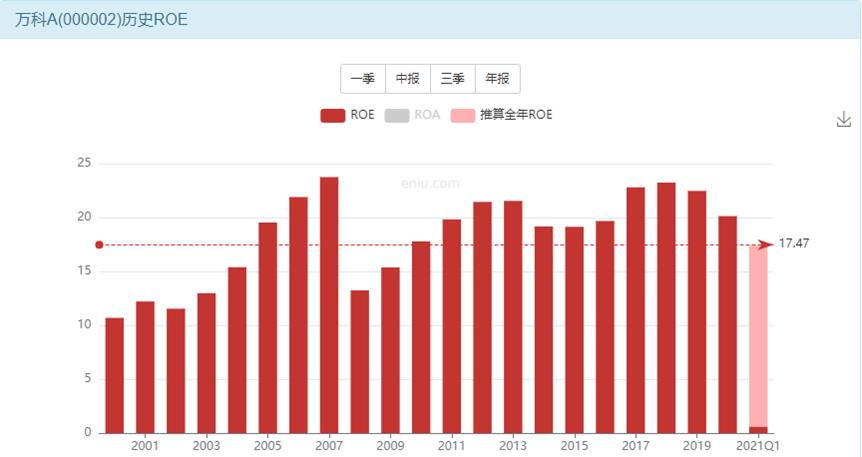Toggle the ROA legend series
The image size is (862, 457).
pos(412,115)
